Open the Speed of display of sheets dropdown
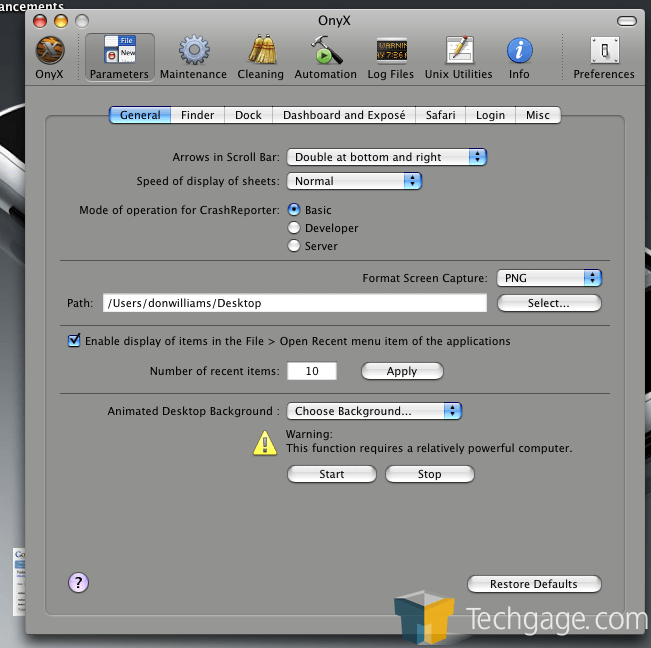651x648 pixels. [354, 181]
